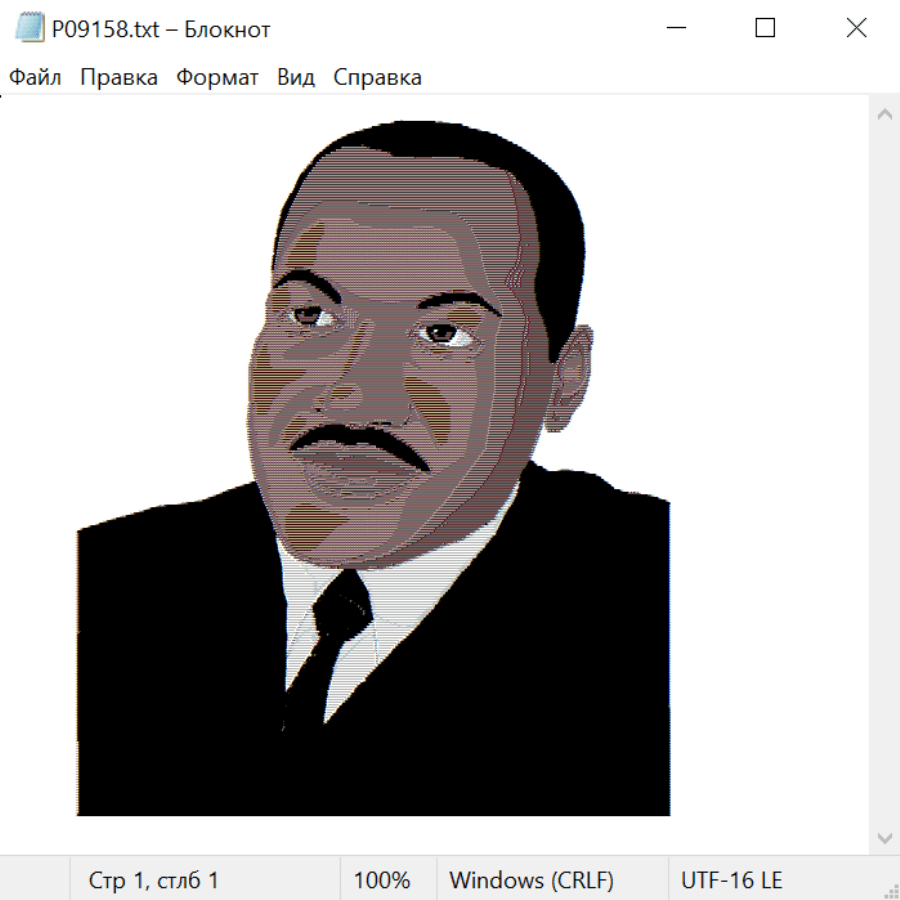Open the Правка menu
900x900 pixels.
point(119,78)
